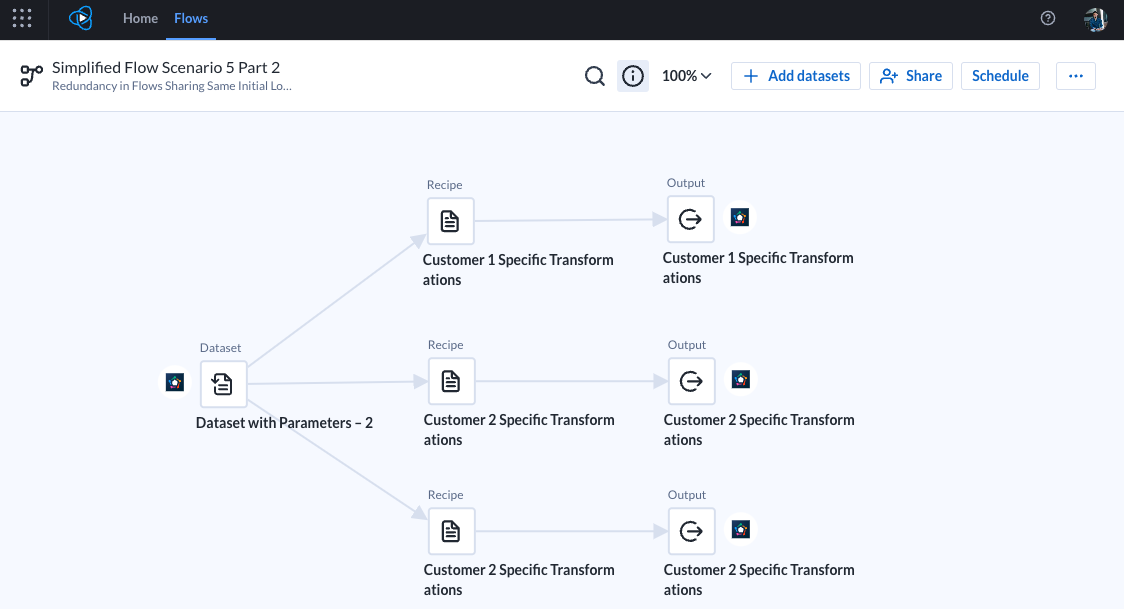Toggle the badge beside the middle Customer 2 output
The image size is (1124, 609).
pyautogui.click(x=740, y=379)
